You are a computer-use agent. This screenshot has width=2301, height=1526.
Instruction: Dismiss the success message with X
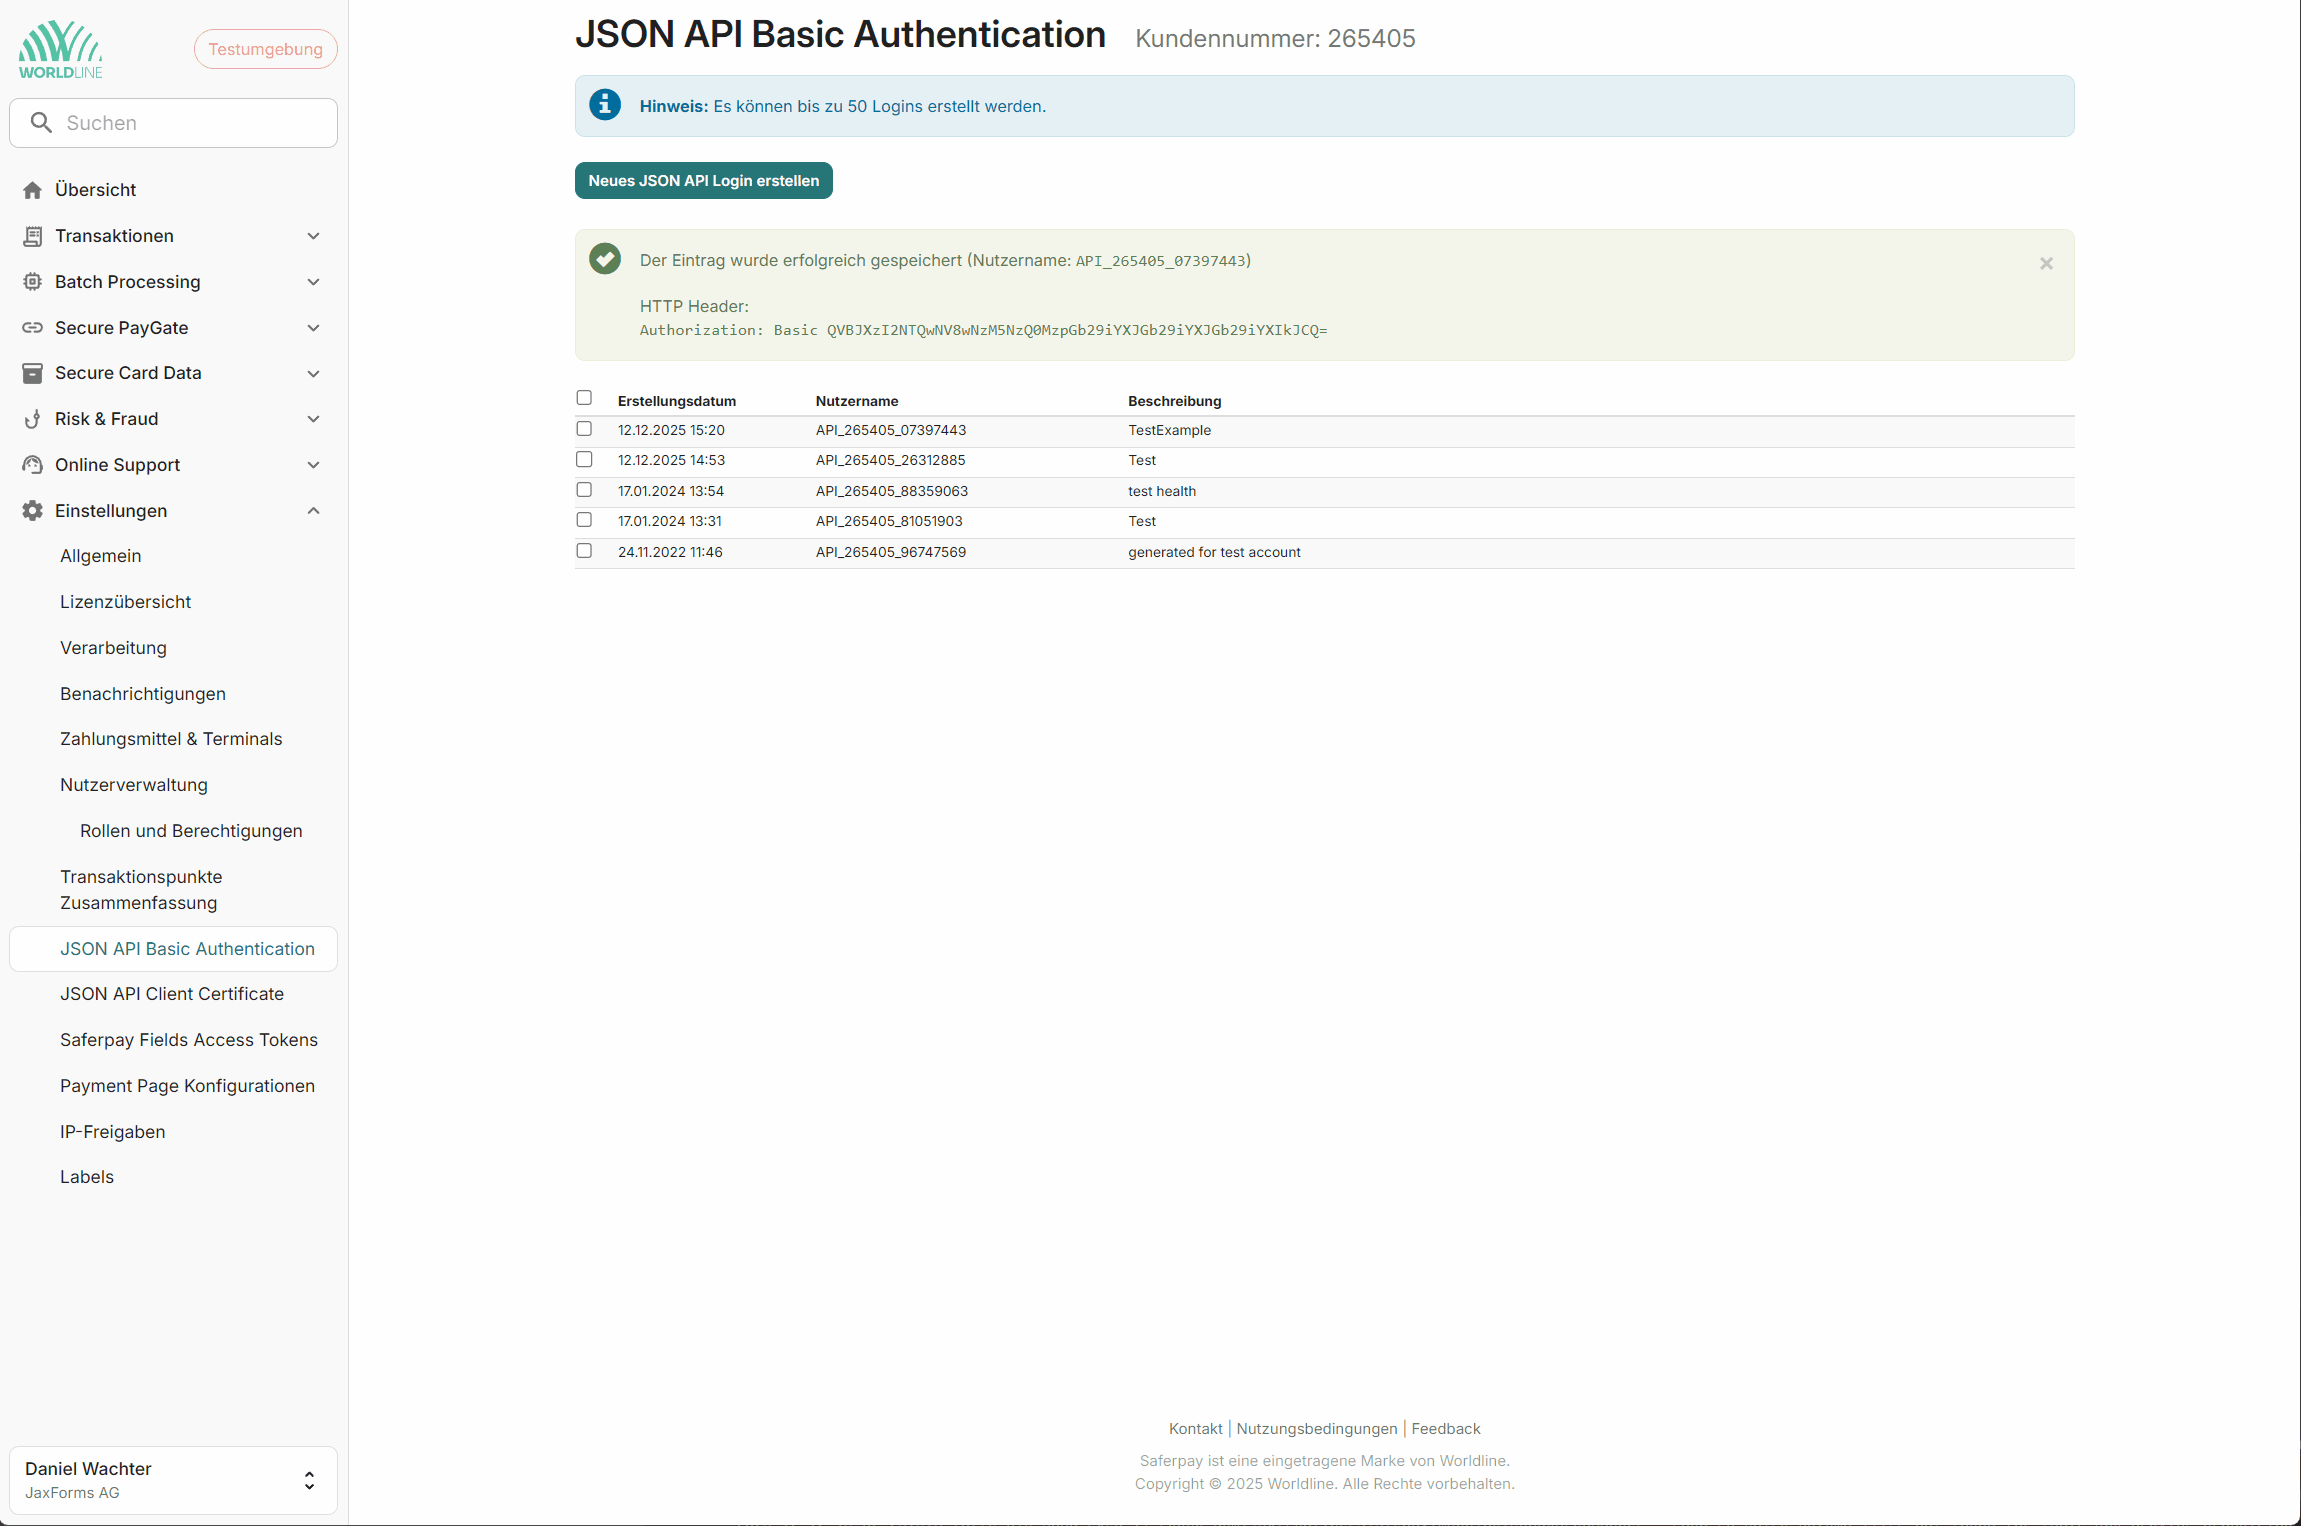coord(2046,263)
